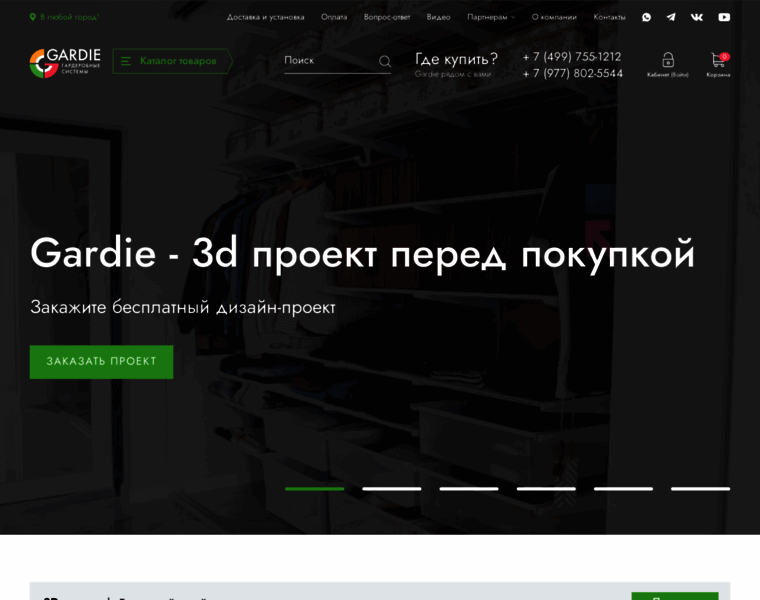Click the Gardie logo
Viewport: 760px width, 600px height.
click(65, 62)
